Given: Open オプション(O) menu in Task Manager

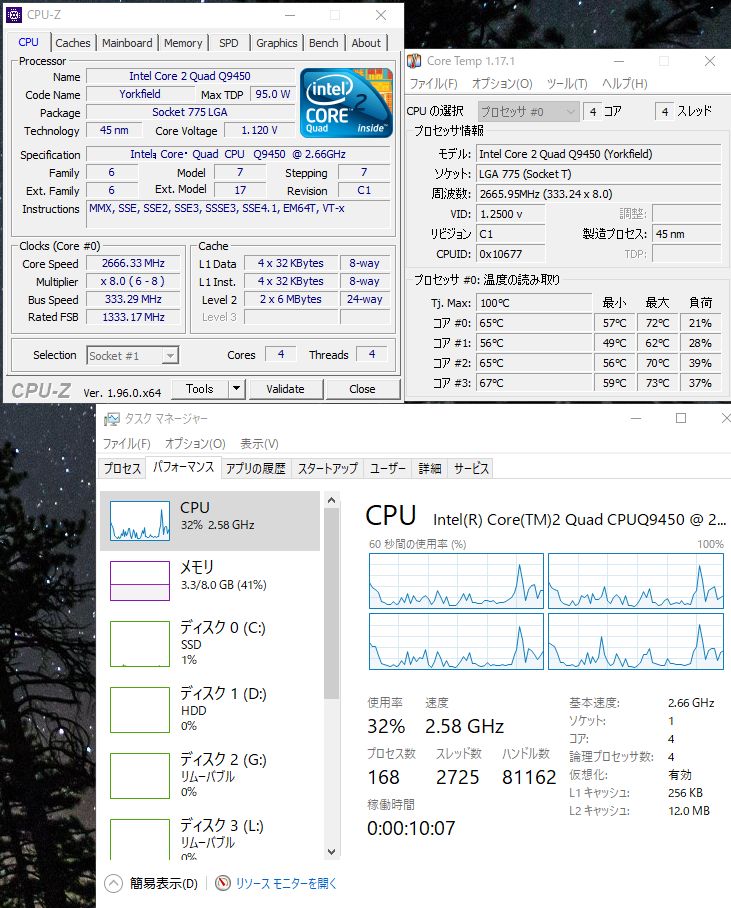Looking at the screenshot, I should click(195, 444).
